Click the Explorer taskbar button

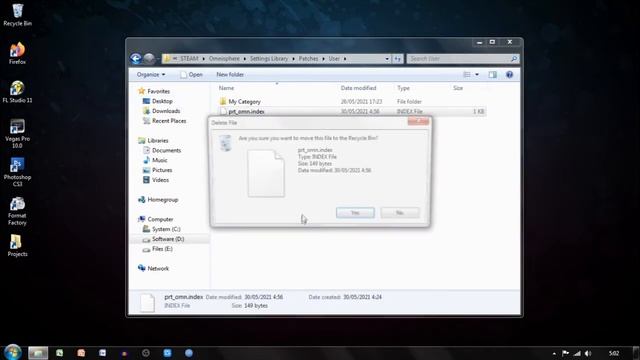38,353
